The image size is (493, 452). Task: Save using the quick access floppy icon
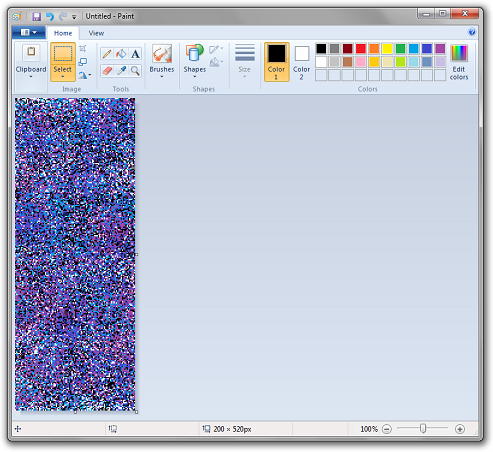pos(36,16)
